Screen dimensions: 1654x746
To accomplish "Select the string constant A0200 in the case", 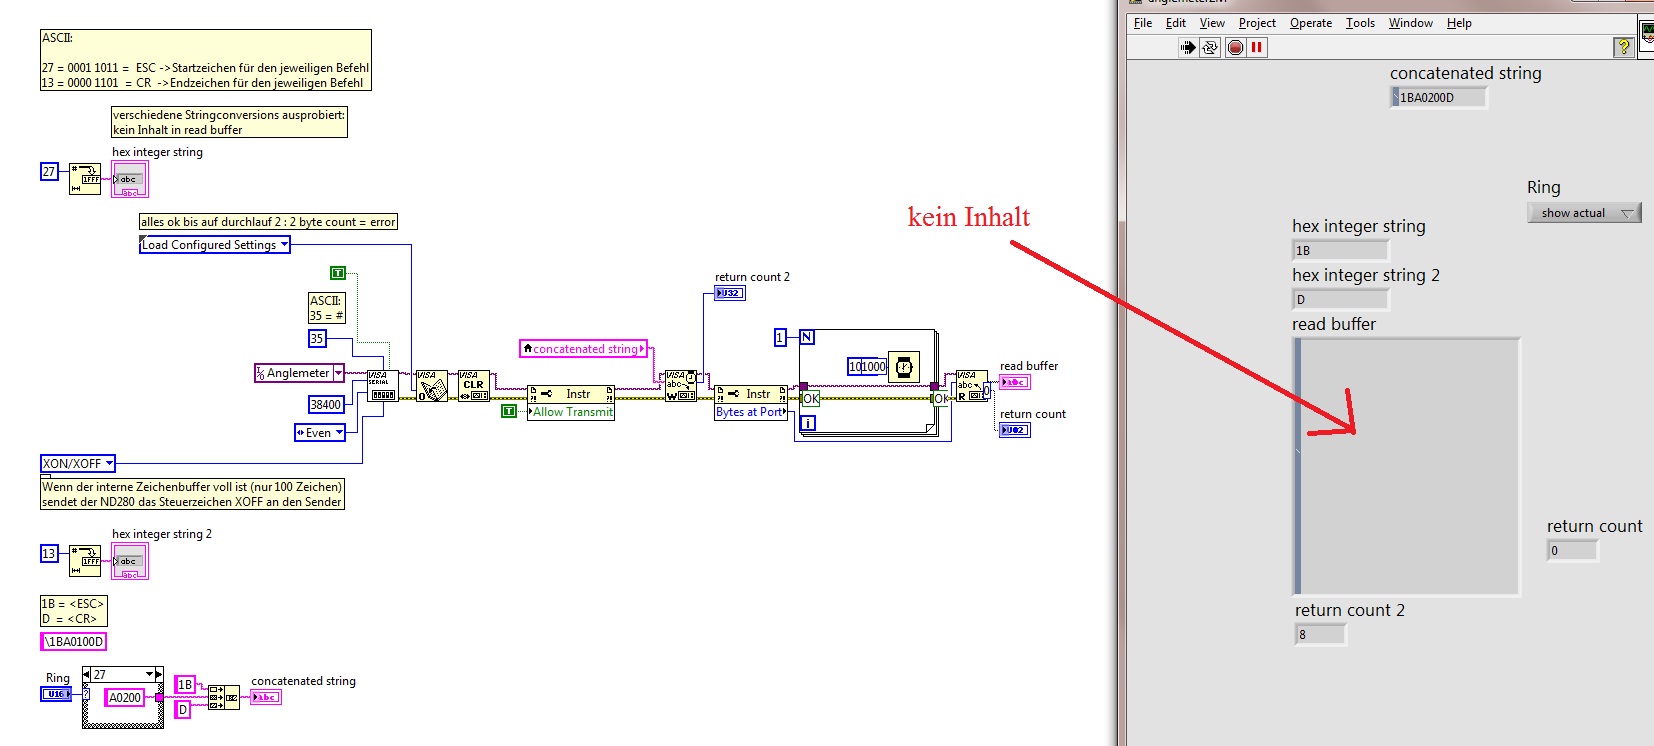I will pos(125,698).
